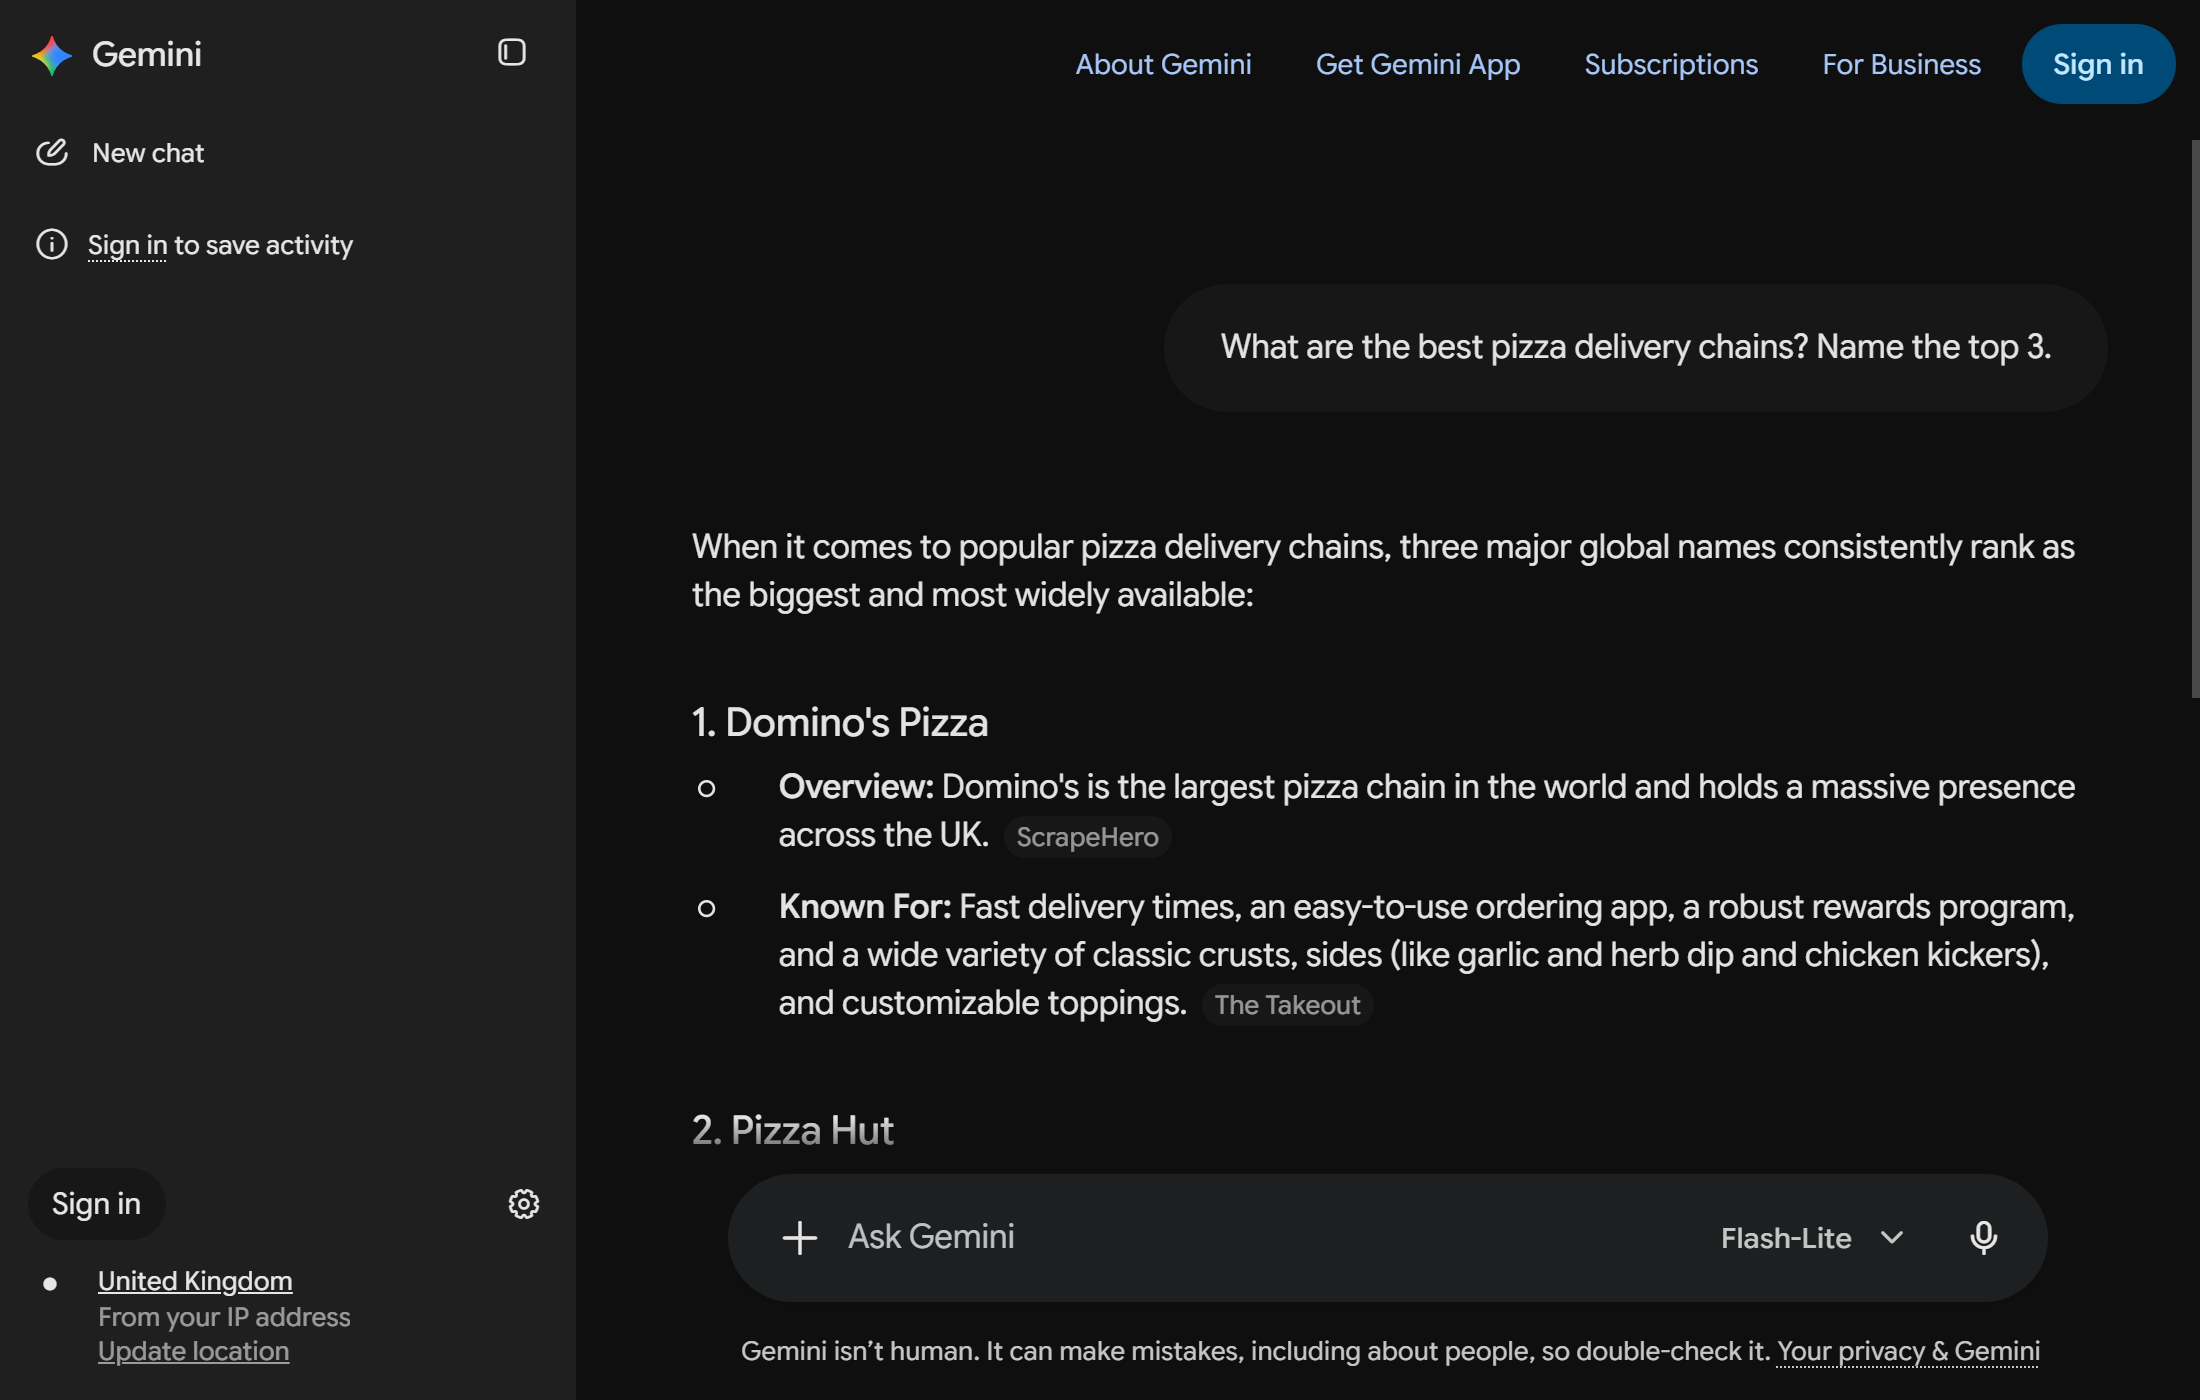Click Sign in button in sidebar bottom
Viewport: 2200px width, 1400px height.
click(96, 1203)
